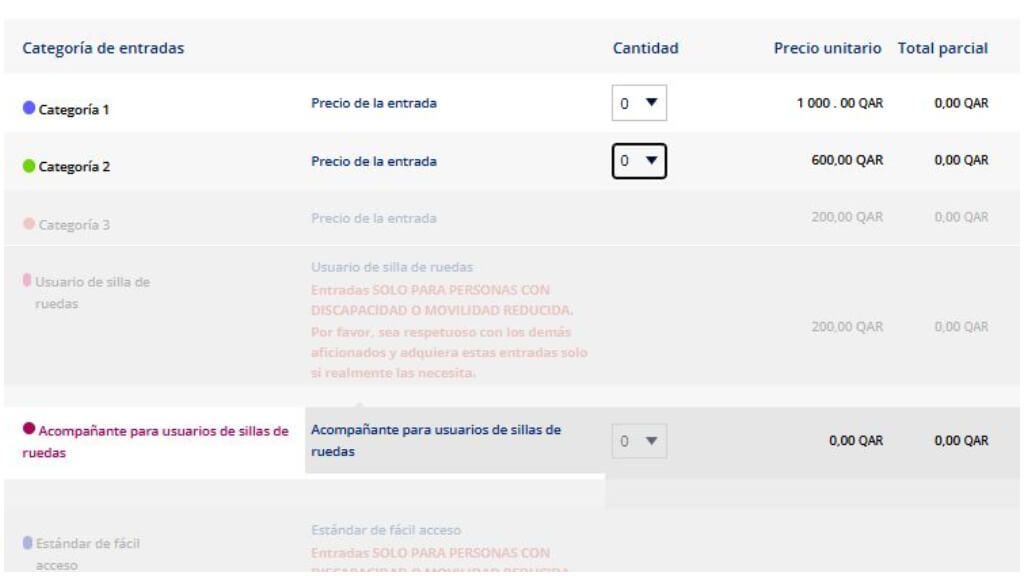Viewport: 1024px width, 576px height.
Task: Click the Precio unitario column header
Action: tap(829, 47)
